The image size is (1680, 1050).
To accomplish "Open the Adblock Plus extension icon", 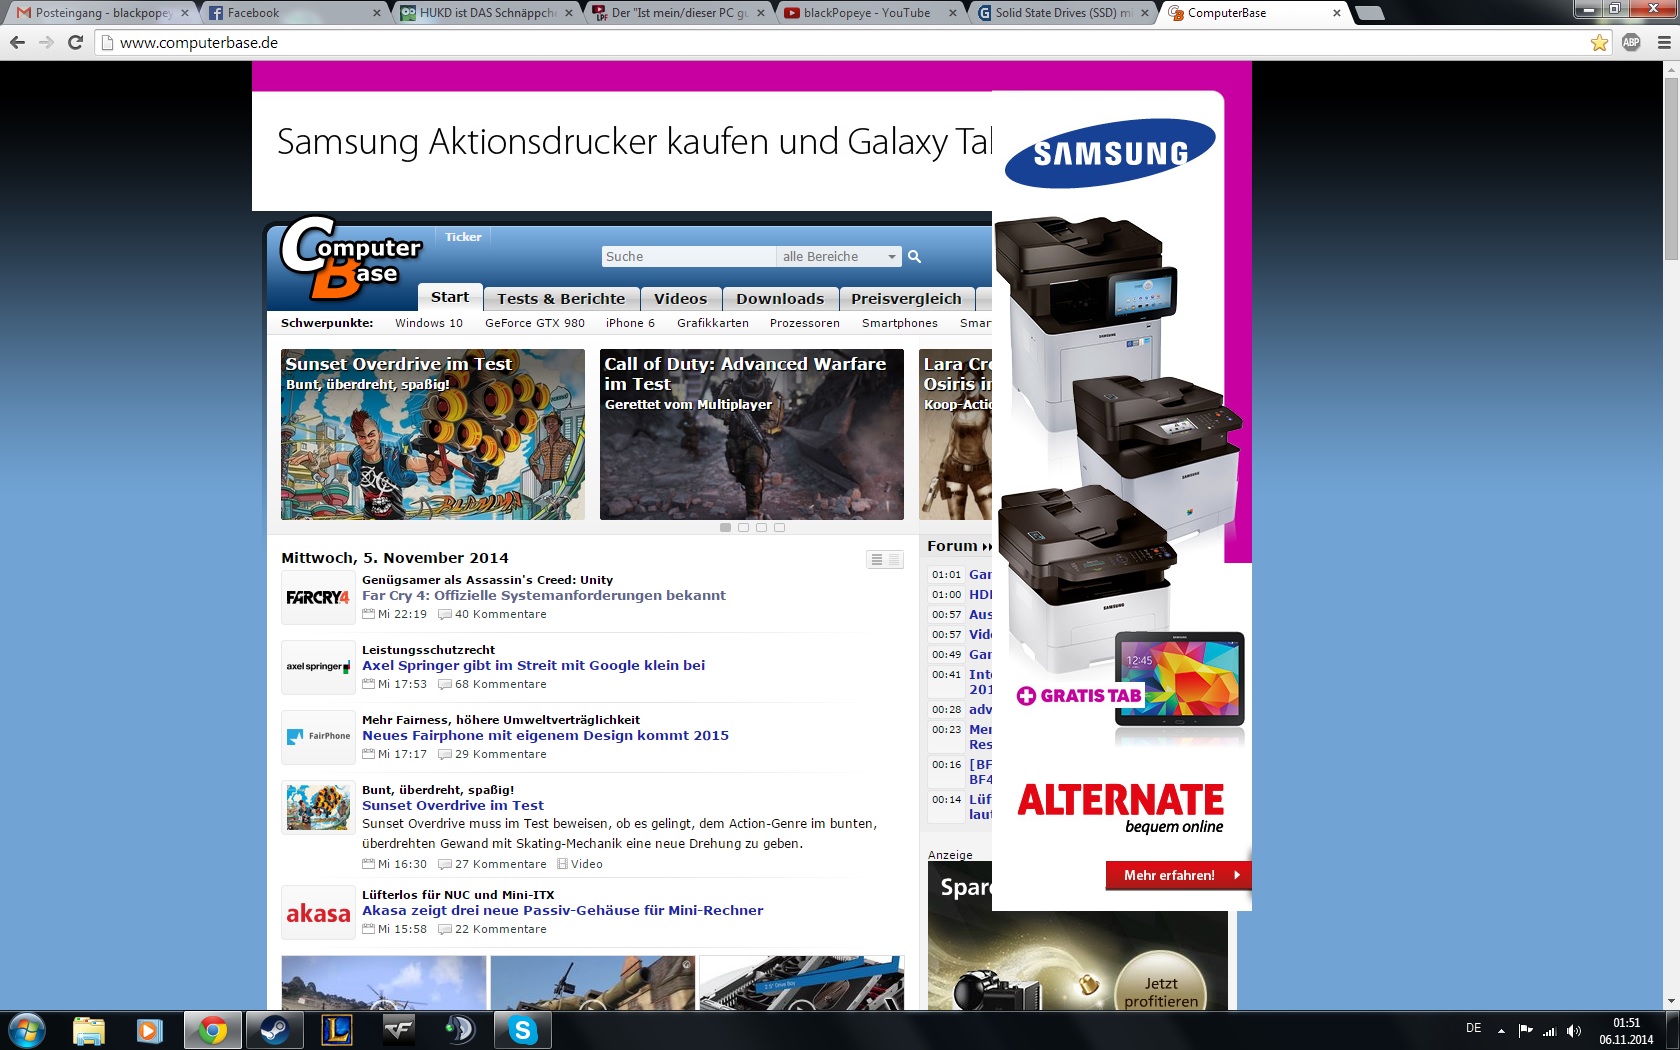I will [x=1631, y=42].
